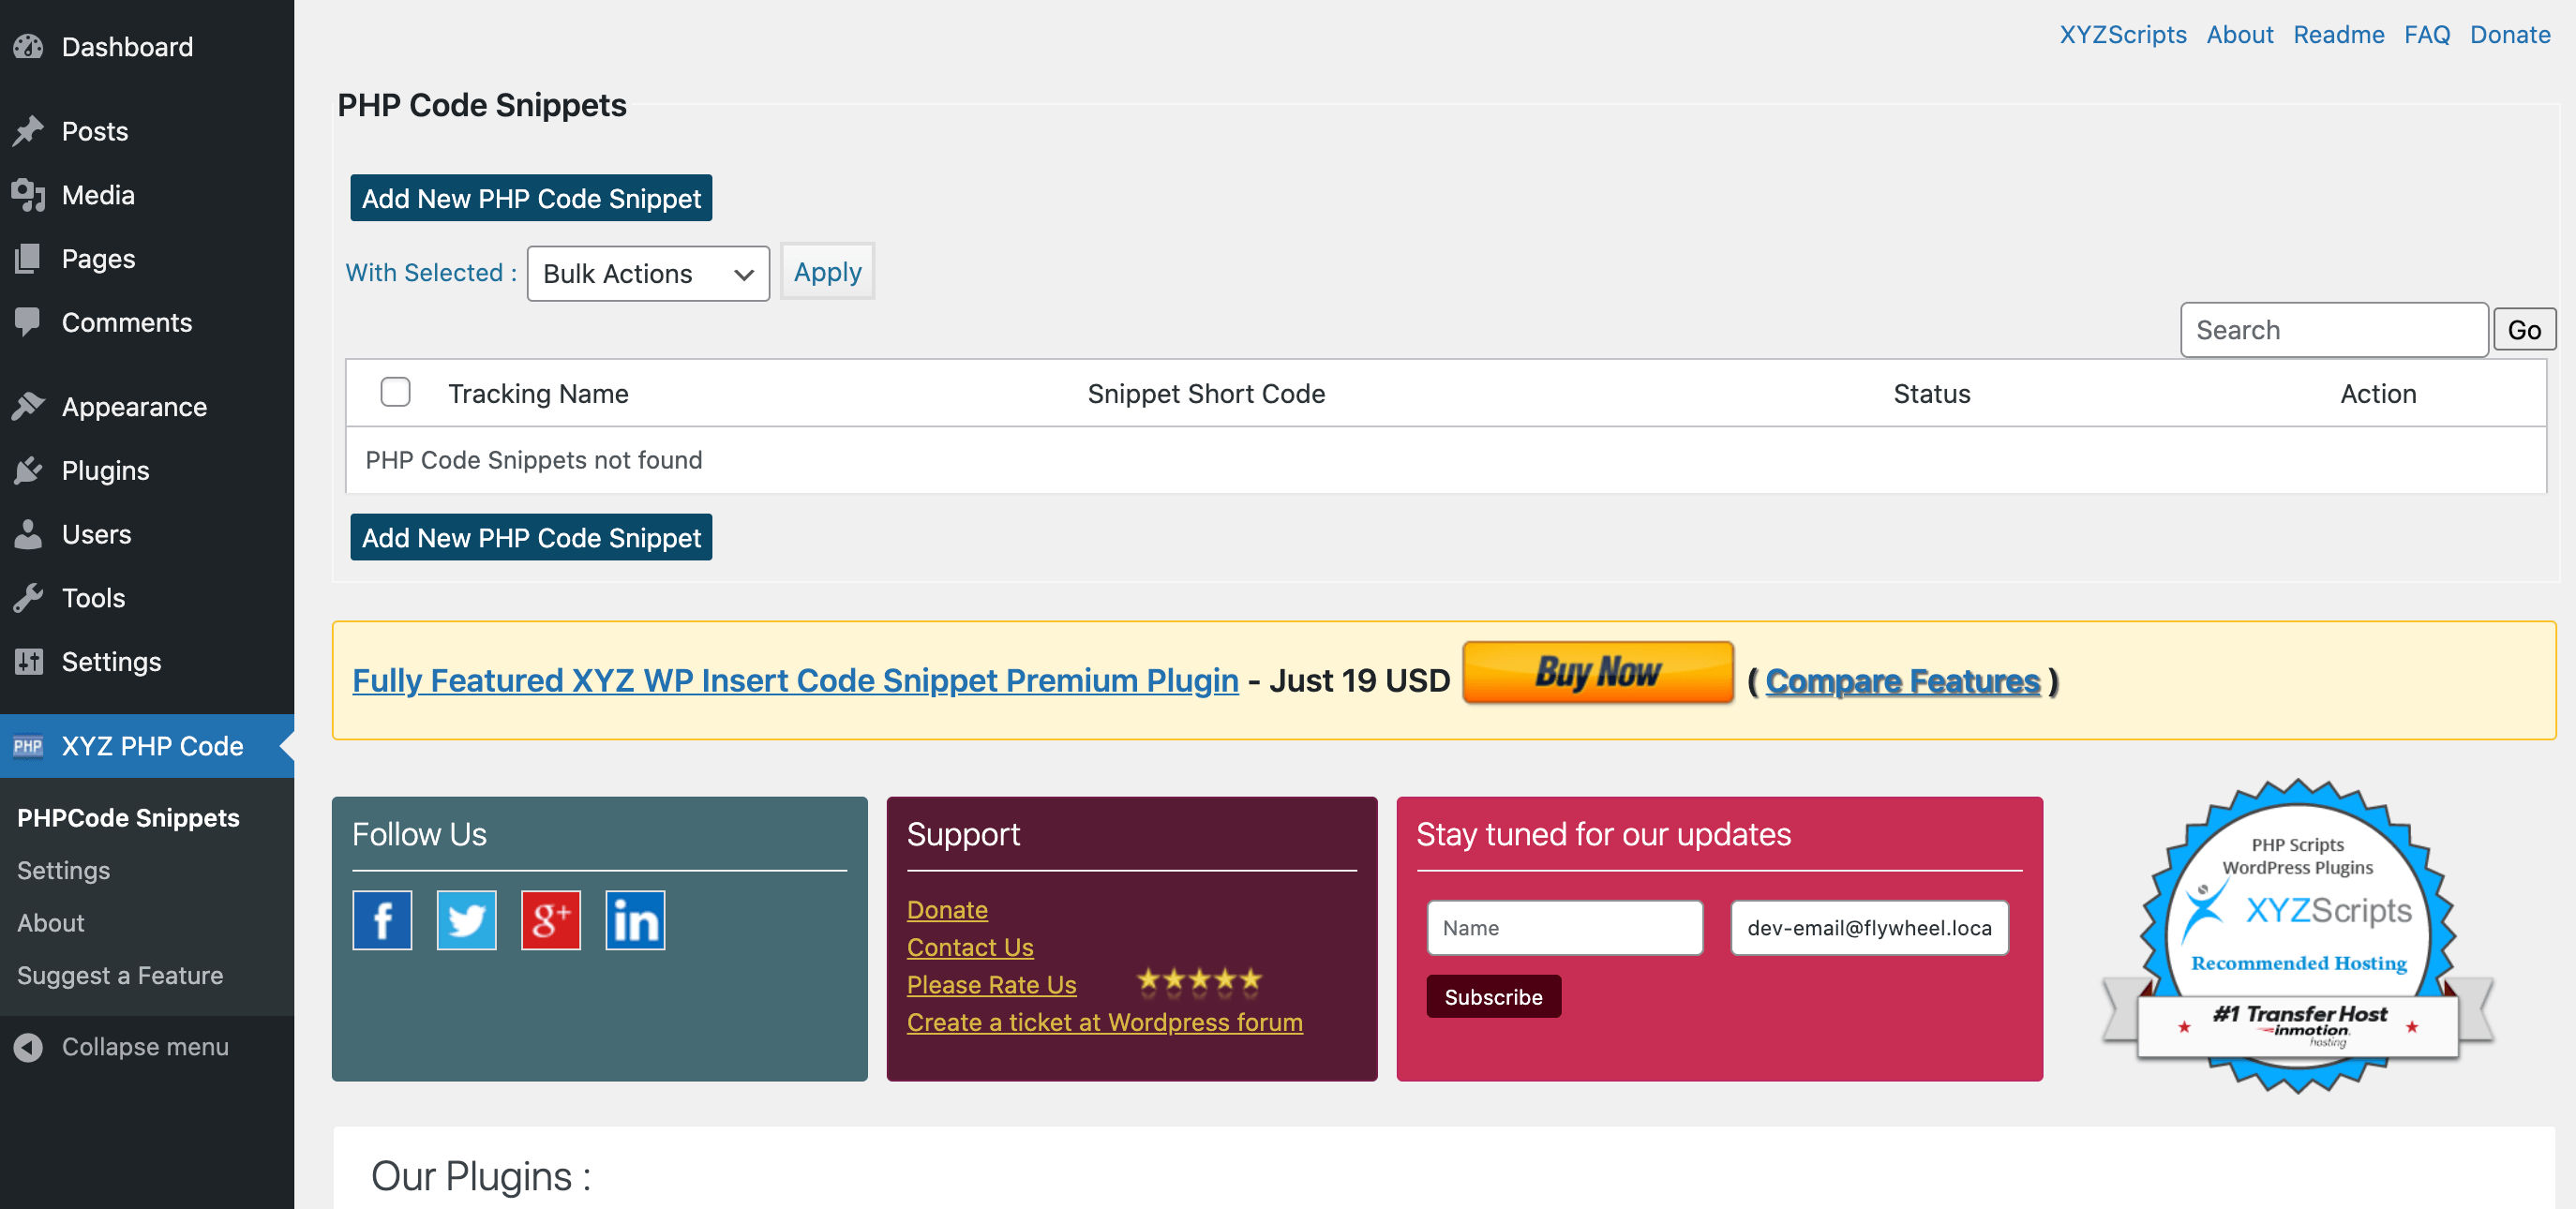Open Settings under the XYZ PHP Code submenu
The width and height of the screenshot is (2576, 1209).
[x=63, y=870]
